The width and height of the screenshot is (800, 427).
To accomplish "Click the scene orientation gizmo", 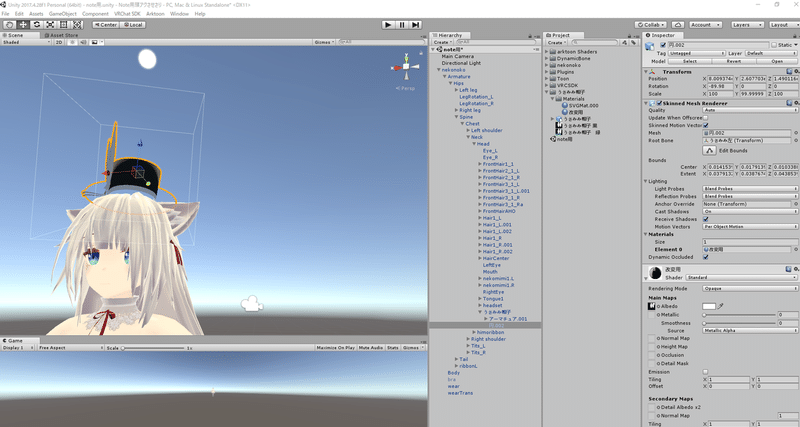I will tap(406, 67).
